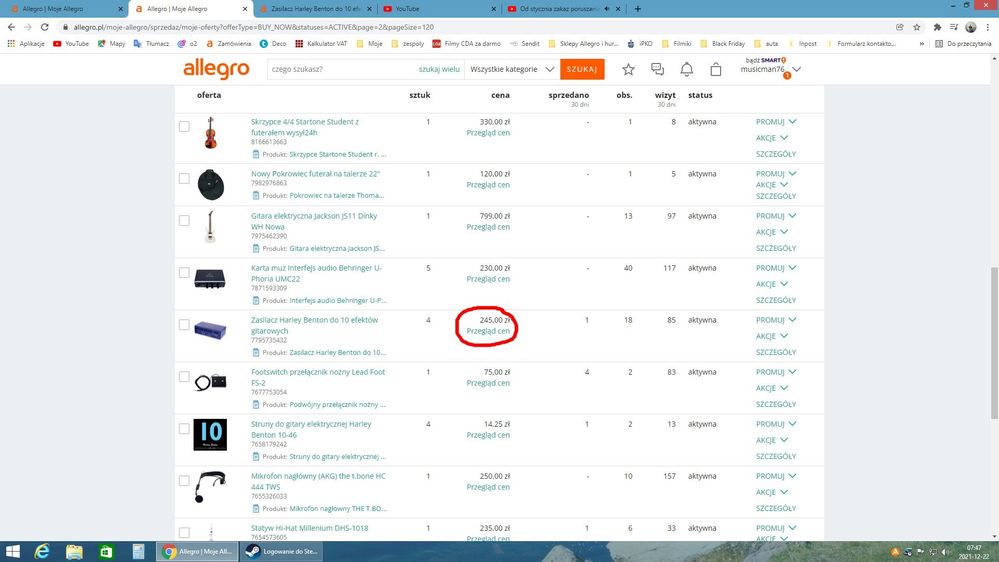This screenshot has height=562, width=999.
Task: Click the orange SZUKAJ button
Action: (582, 69)
